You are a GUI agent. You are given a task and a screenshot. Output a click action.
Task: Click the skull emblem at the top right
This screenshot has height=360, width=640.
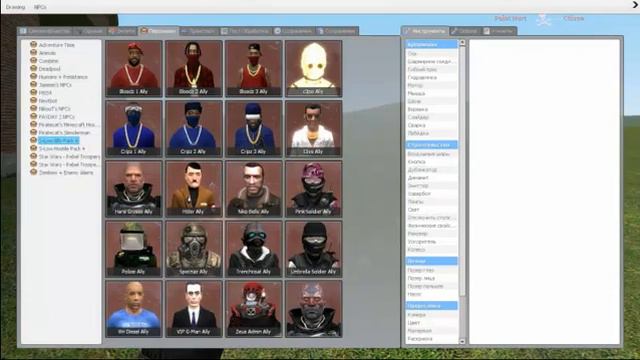click(544, 19)
